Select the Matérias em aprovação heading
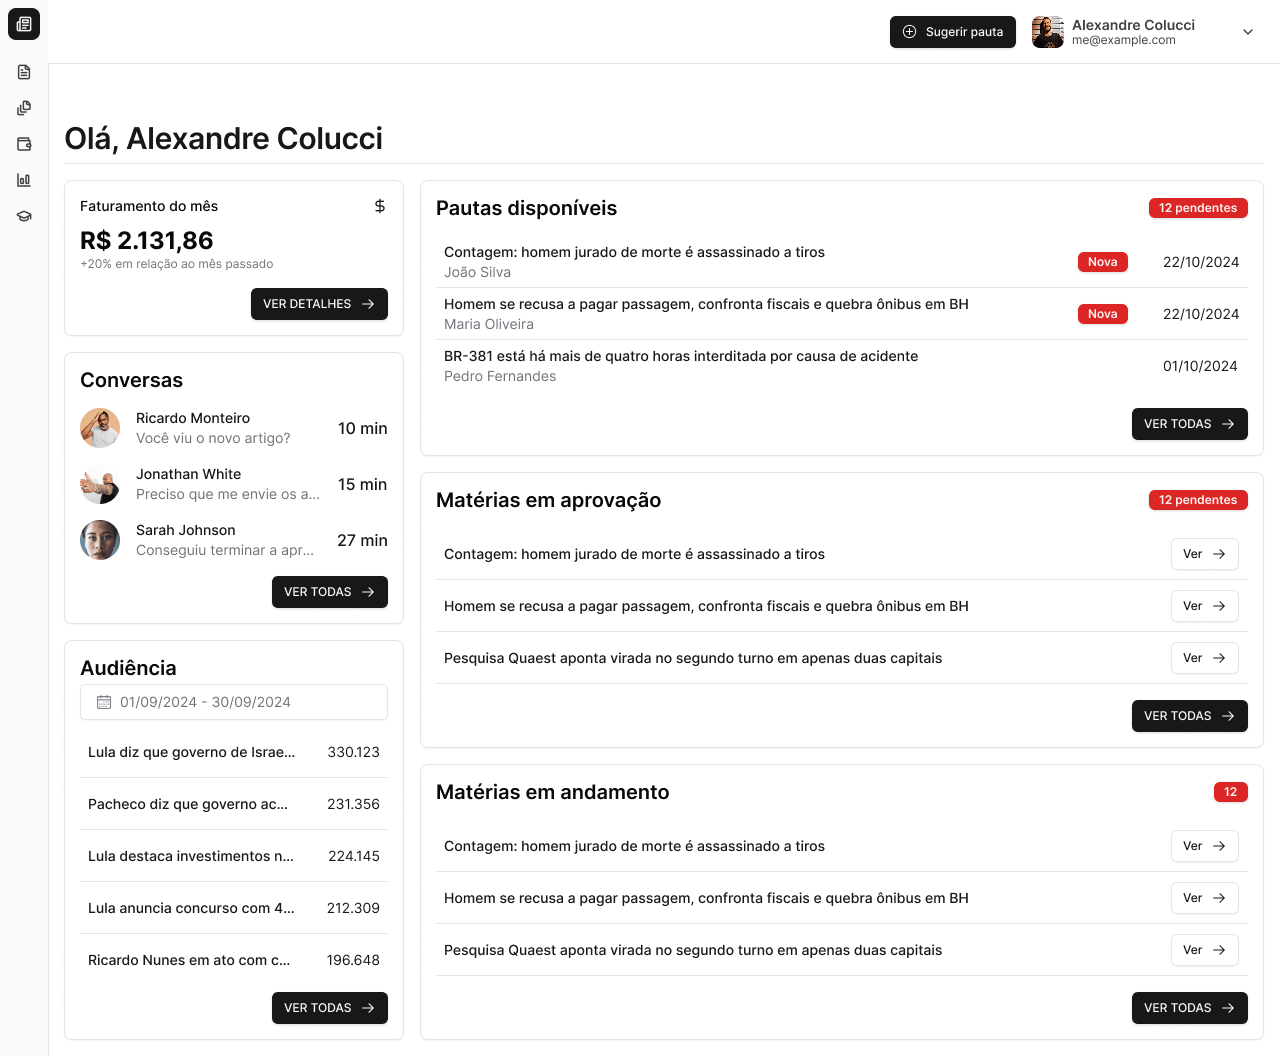 (x=549, y=500)
